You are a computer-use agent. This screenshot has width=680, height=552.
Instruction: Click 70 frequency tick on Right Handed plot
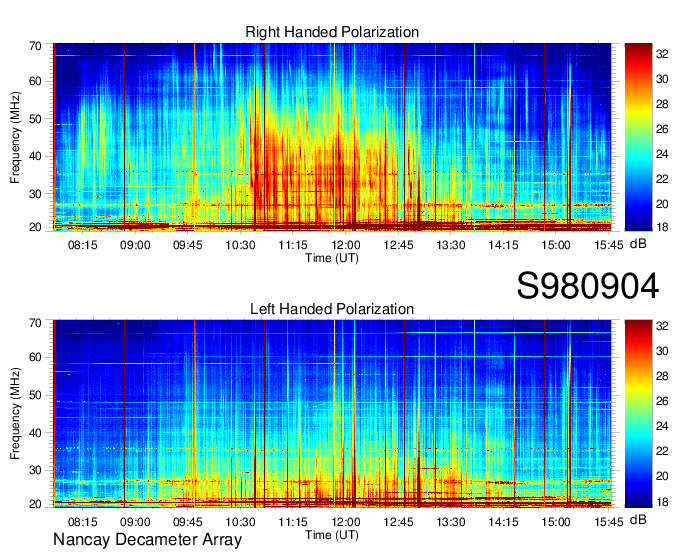tap(35, 46)
